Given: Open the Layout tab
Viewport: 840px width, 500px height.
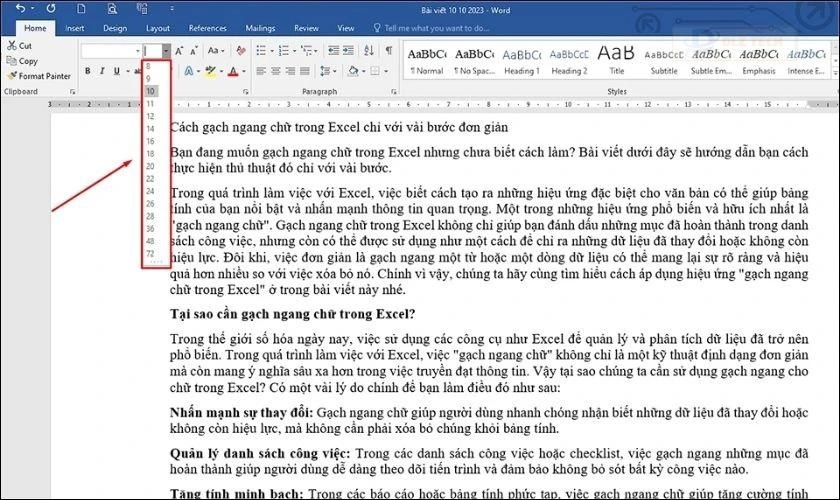Looking at the screenshot, I should [x=158, y=28].
